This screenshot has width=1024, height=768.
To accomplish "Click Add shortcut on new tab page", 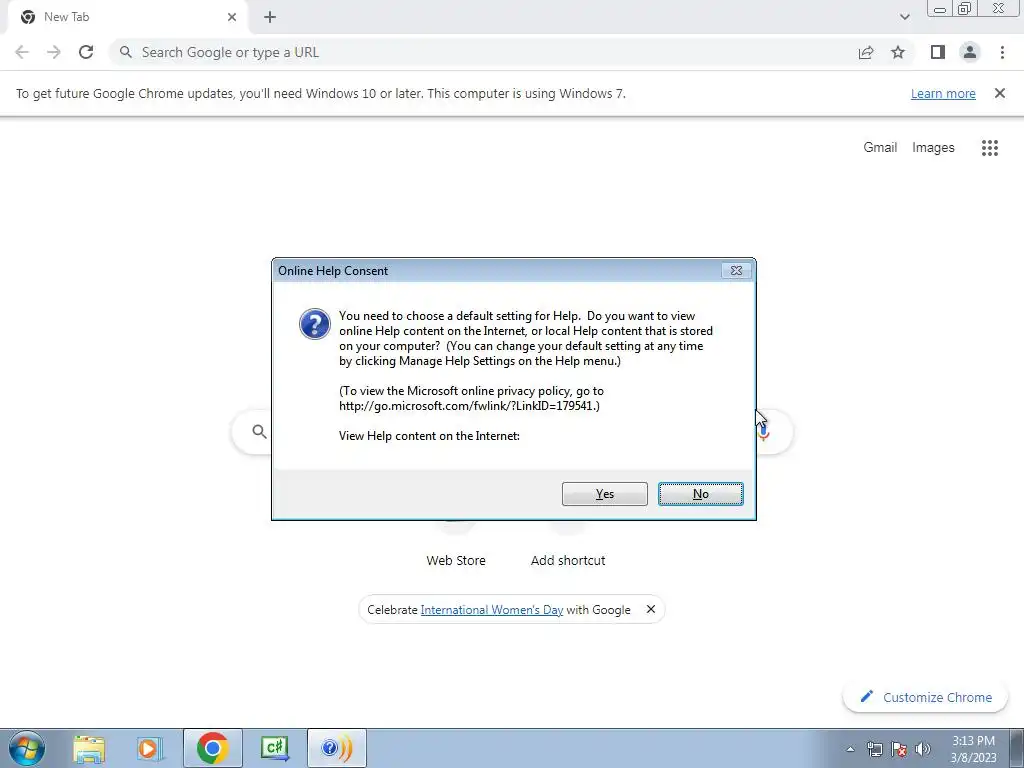I will [568, 560].
